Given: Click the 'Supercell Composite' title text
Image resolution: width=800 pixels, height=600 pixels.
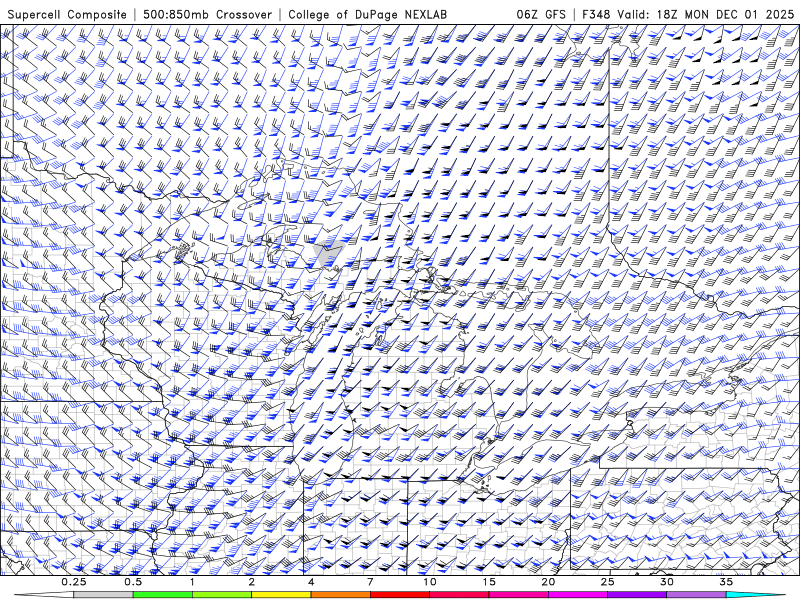Looking at the screenshot, I should (67, 15).
